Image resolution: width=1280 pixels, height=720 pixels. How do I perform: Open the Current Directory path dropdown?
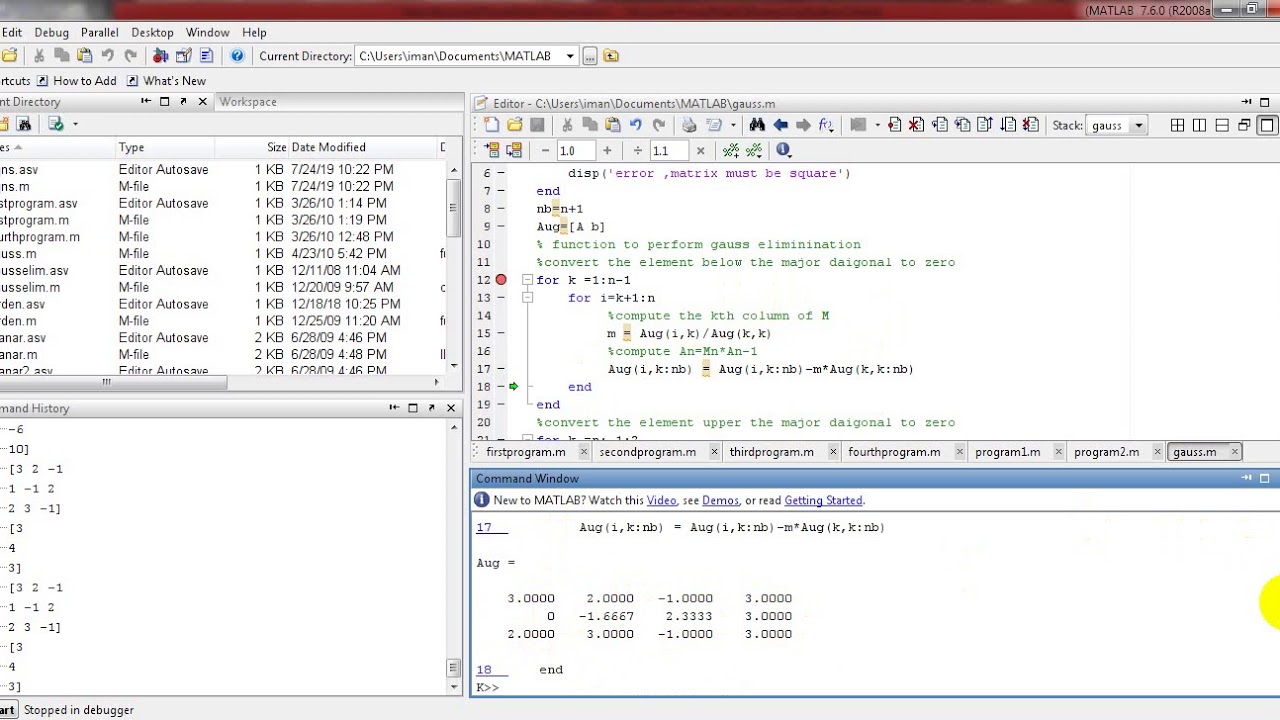pyautogui.click(x=570, y=56)
